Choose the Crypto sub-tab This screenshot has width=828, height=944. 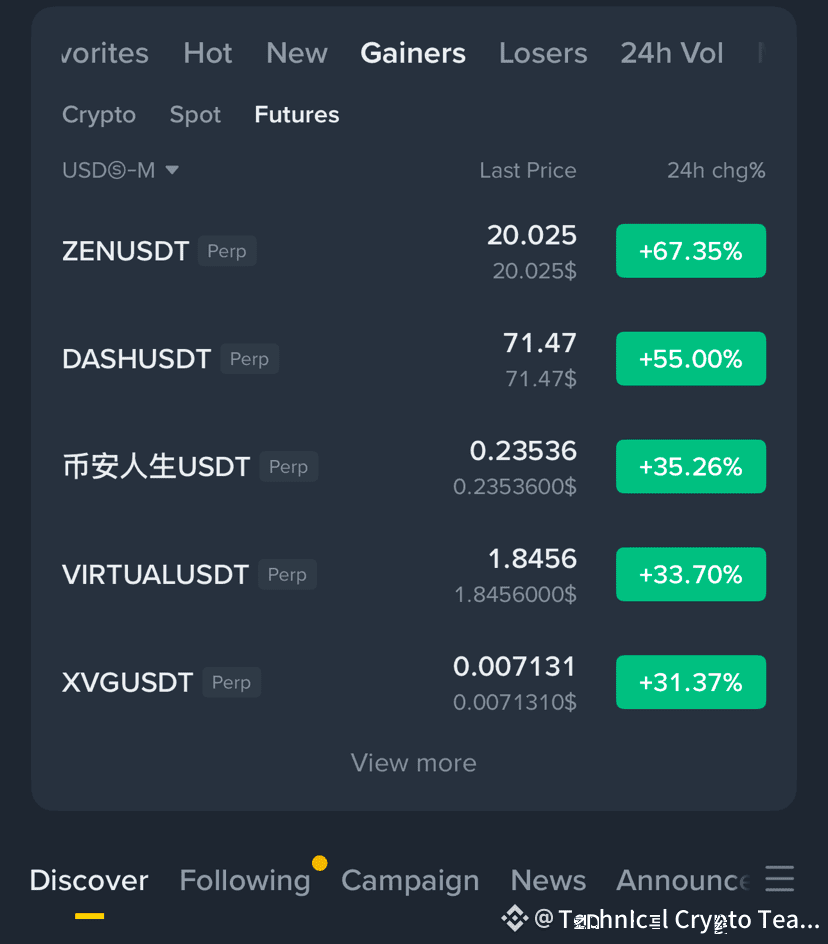coord(99,114)
